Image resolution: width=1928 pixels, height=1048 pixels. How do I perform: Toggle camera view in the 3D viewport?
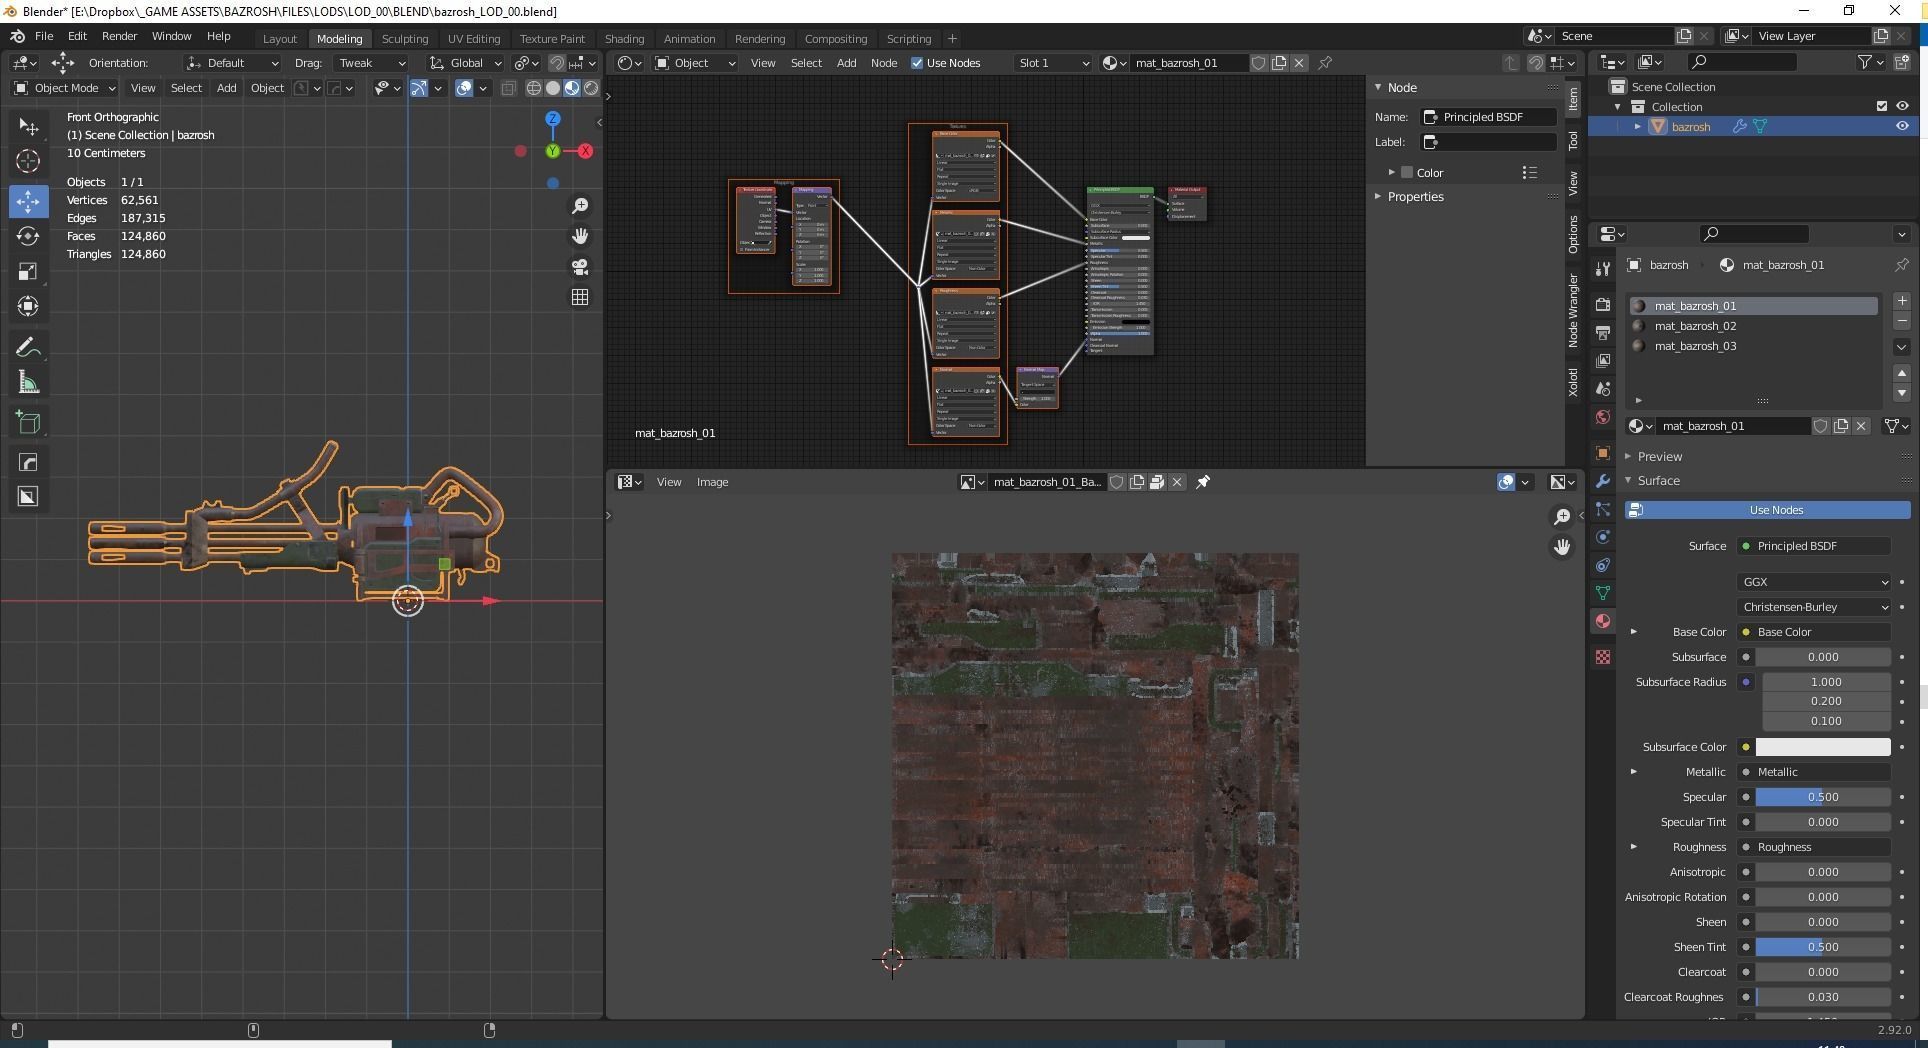pyautogui.click(x=580, y=267)
